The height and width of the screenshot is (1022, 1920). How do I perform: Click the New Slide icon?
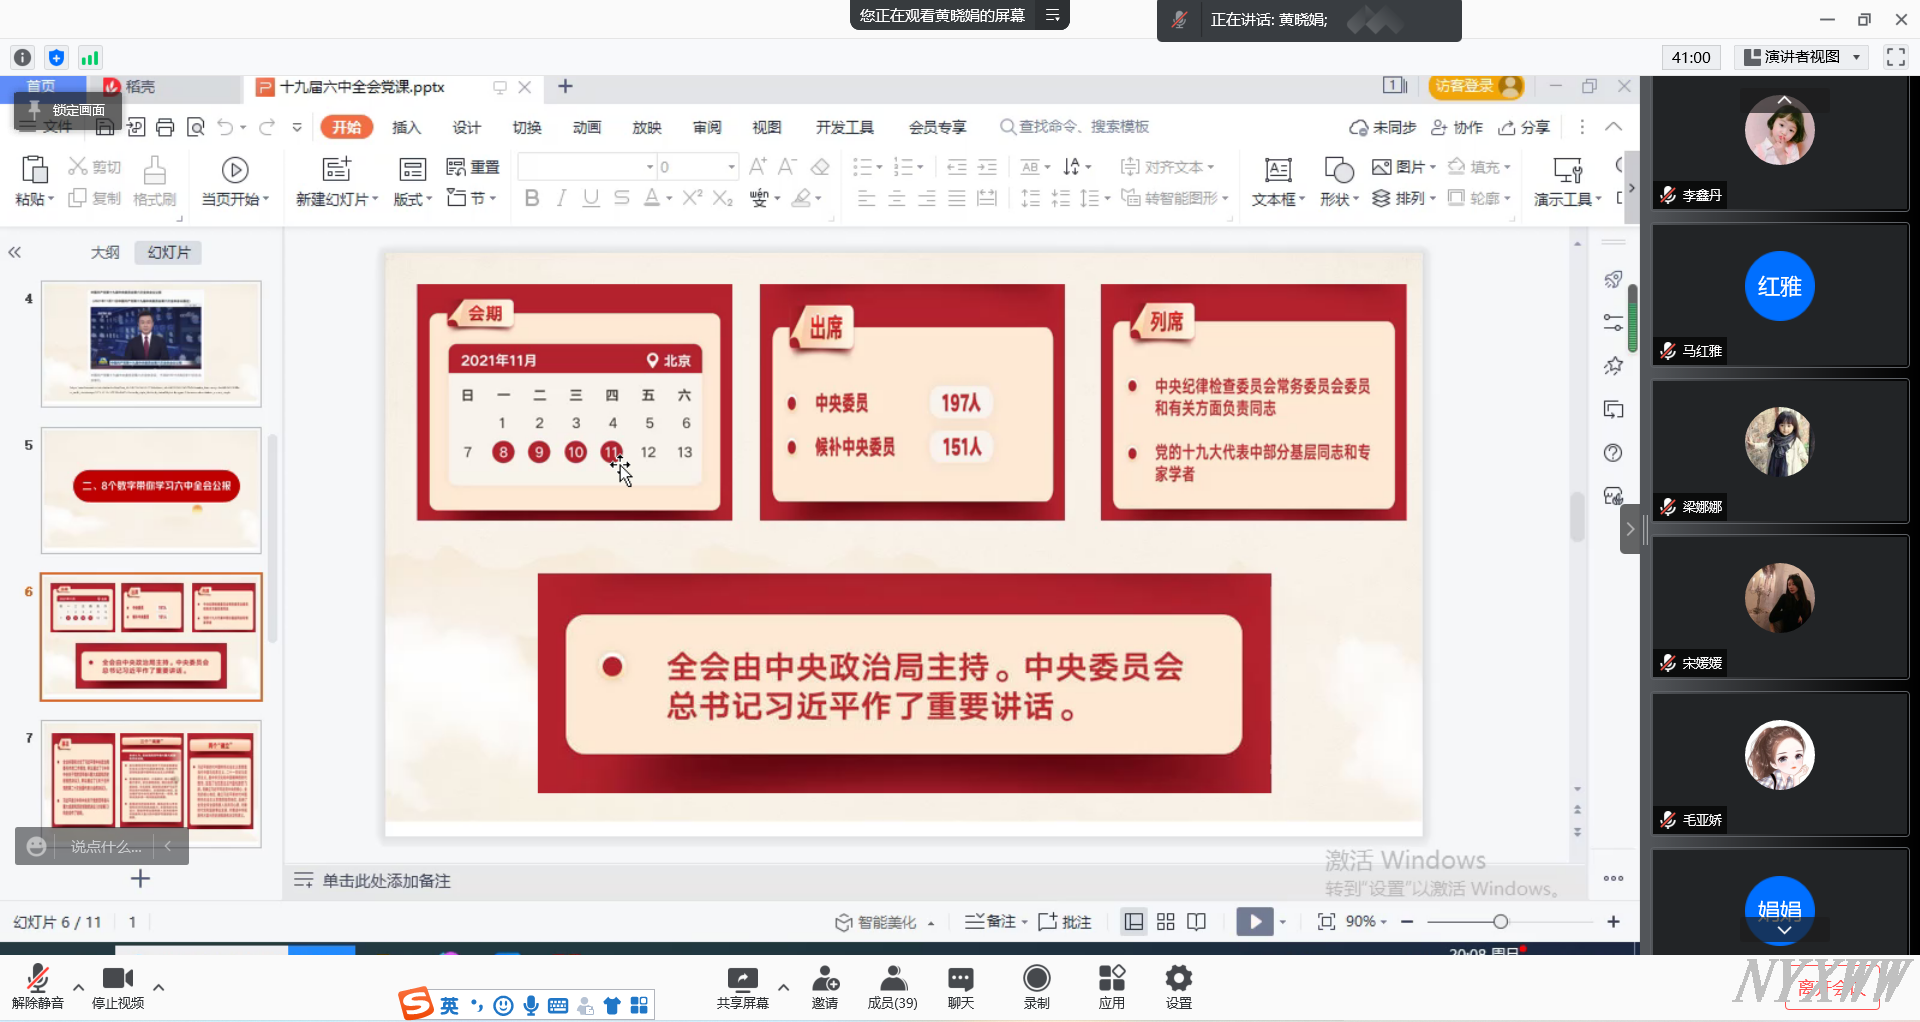click(x=336, y=169)
